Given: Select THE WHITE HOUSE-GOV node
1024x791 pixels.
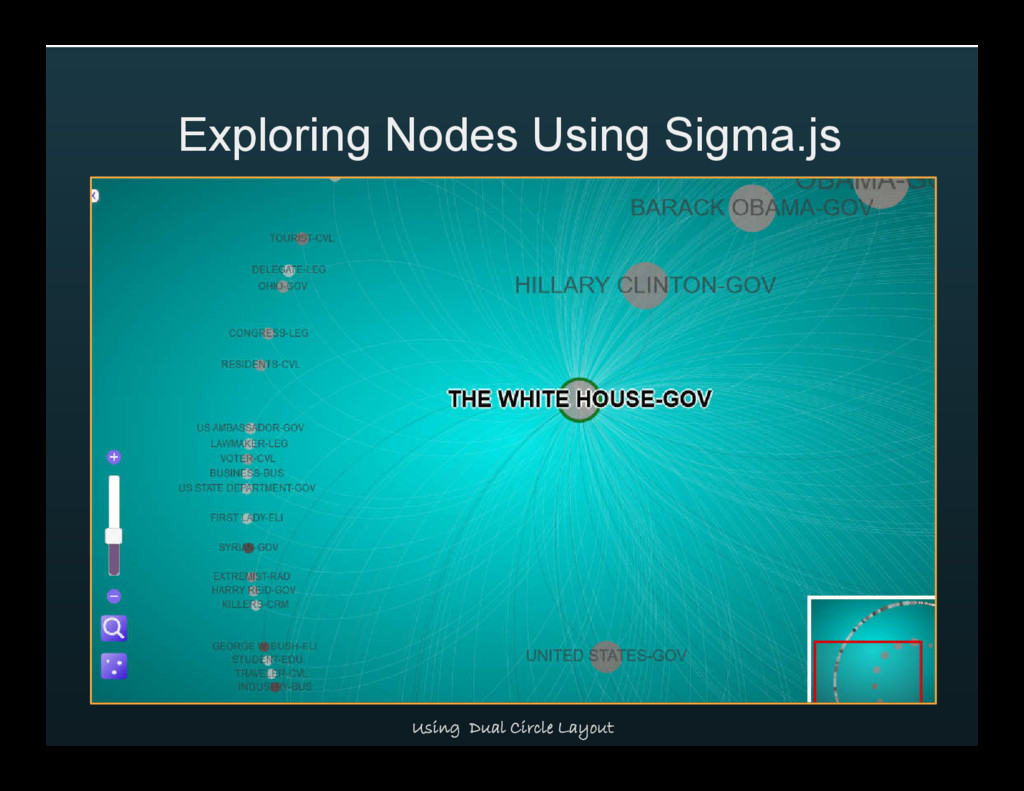Looking at the screenshot, I should [x=579, y=399].
